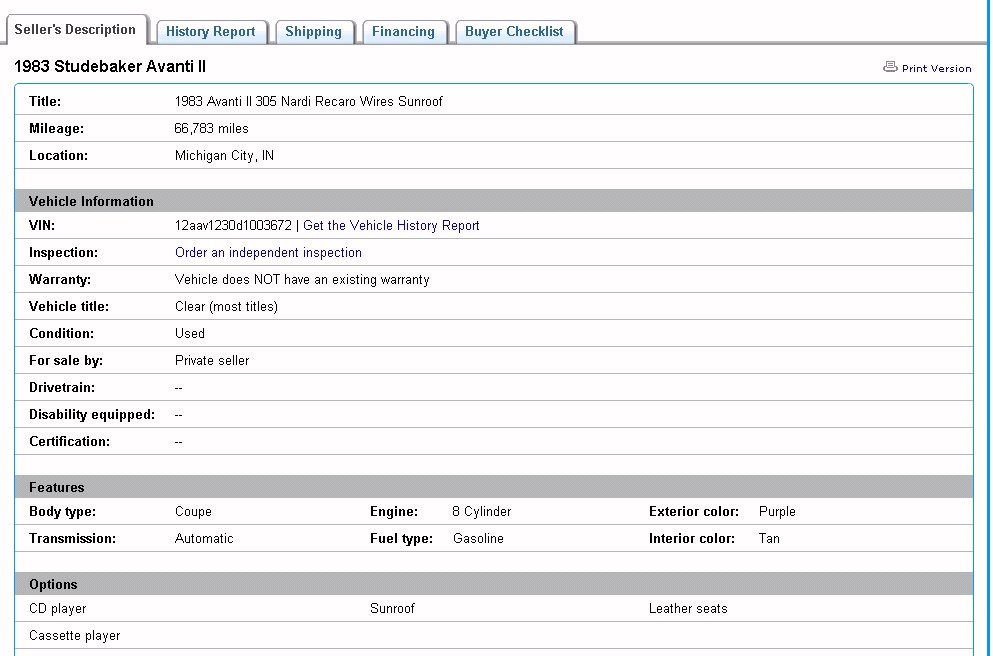Click the Sunroof option entry
The height and width of the screenshot is (656, 993).
(x=392, y=609)
